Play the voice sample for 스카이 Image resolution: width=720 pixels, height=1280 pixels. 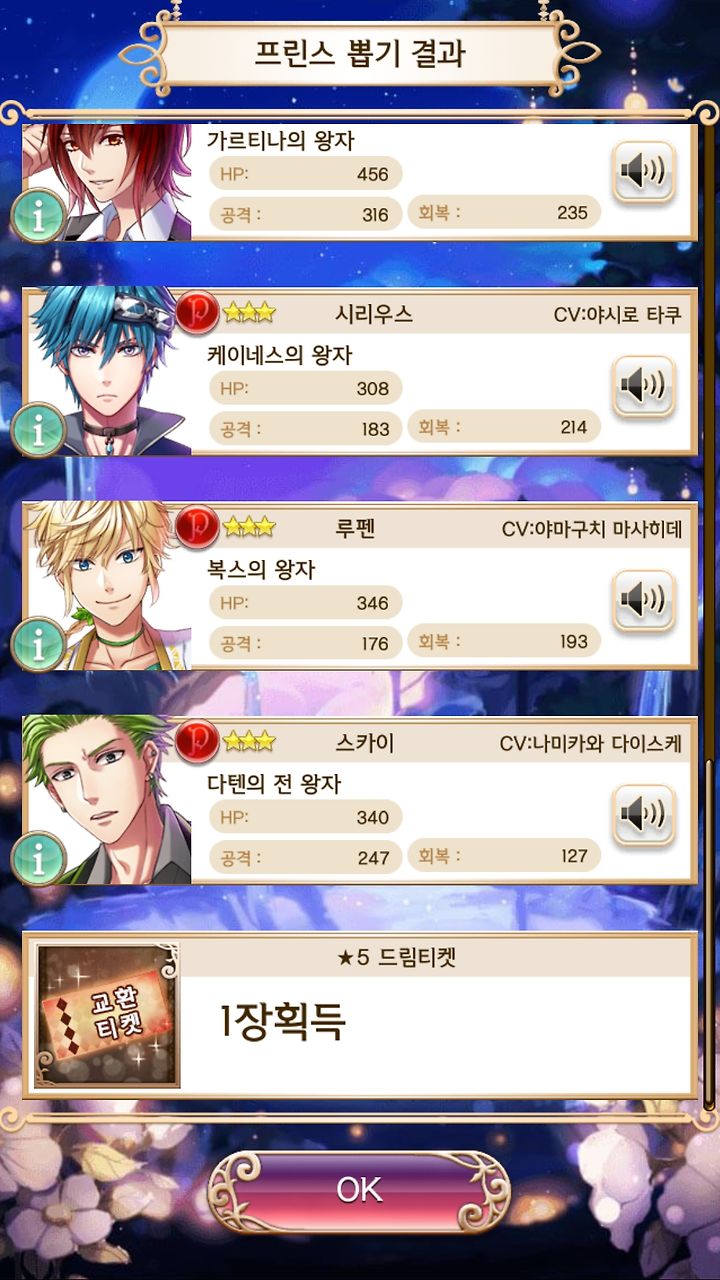[x=643, y=816]
